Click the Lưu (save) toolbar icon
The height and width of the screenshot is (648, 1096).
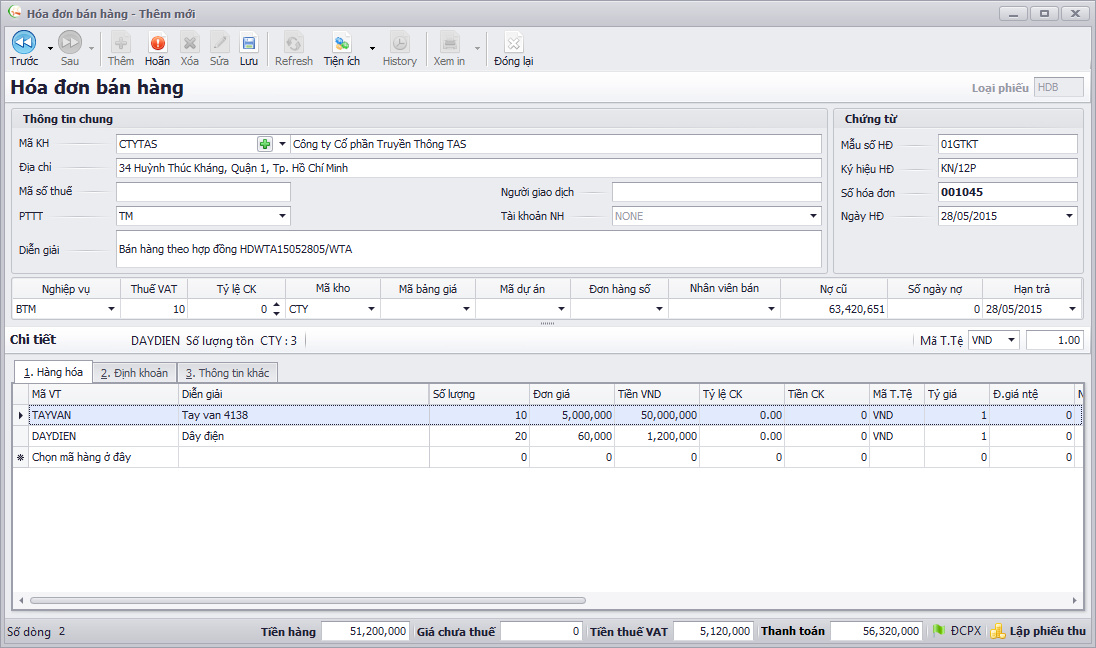(x=249, y=43)
